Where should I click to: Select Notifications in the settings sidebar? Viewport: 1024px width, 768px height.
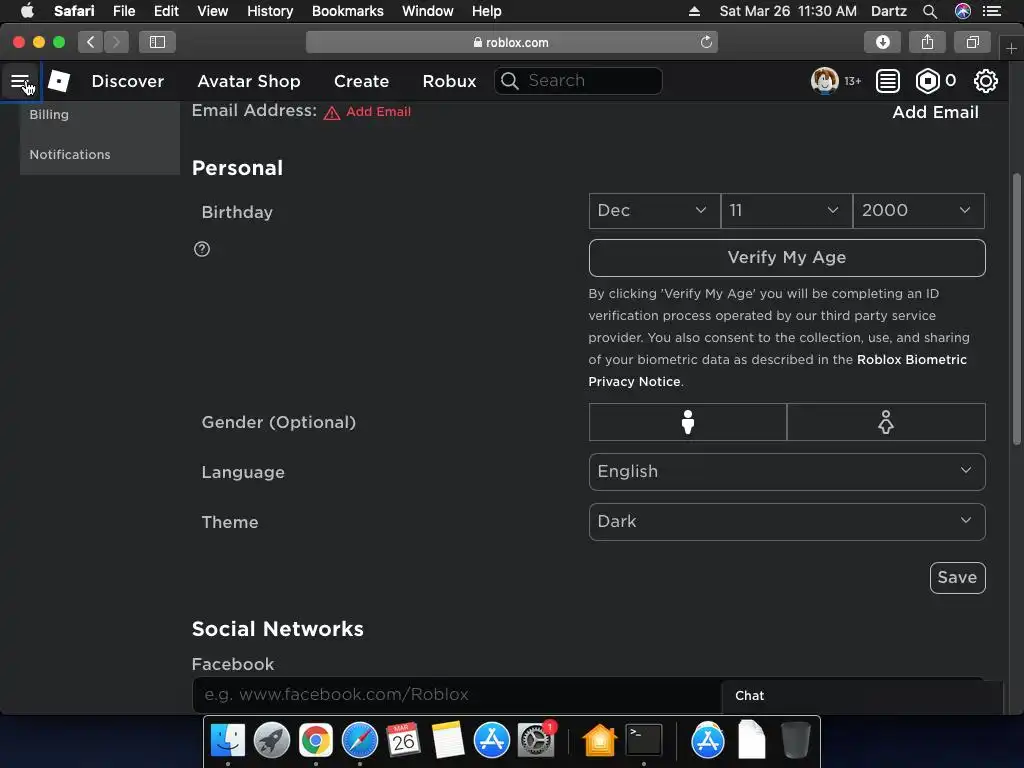70,155
